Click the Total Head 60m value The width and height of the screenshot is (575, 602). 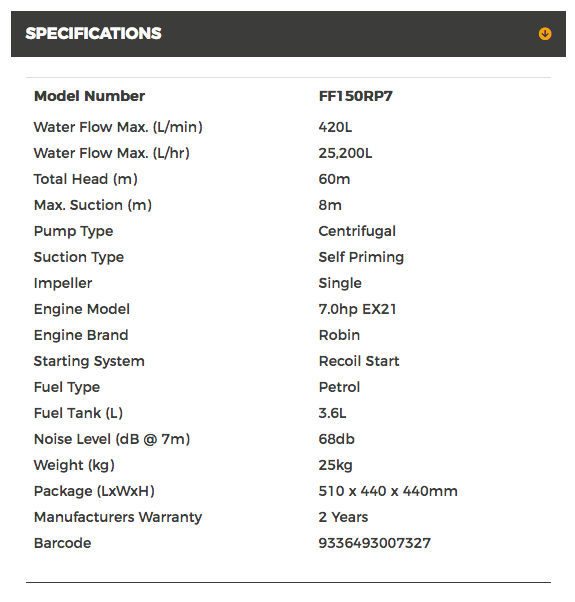point(334,179)
